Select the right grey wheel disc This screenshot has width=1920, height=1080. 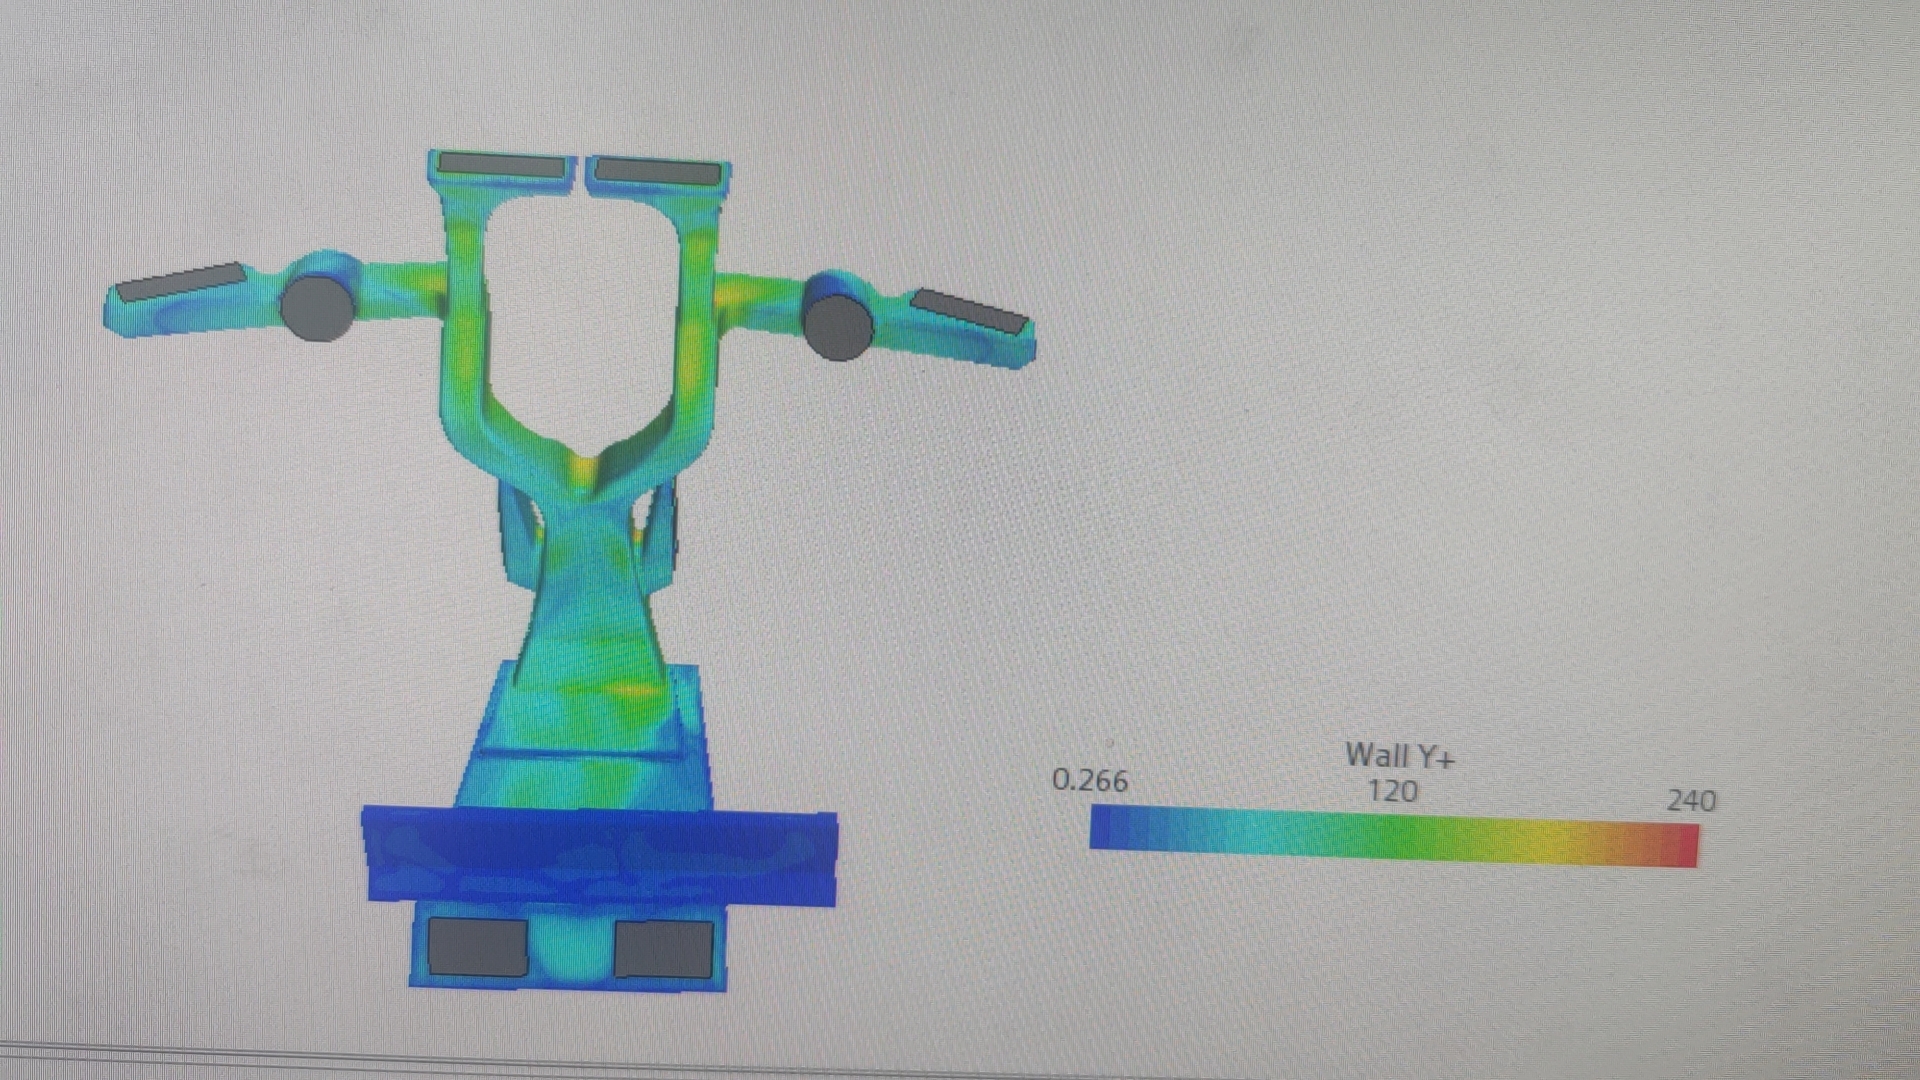tap(838, 326)
